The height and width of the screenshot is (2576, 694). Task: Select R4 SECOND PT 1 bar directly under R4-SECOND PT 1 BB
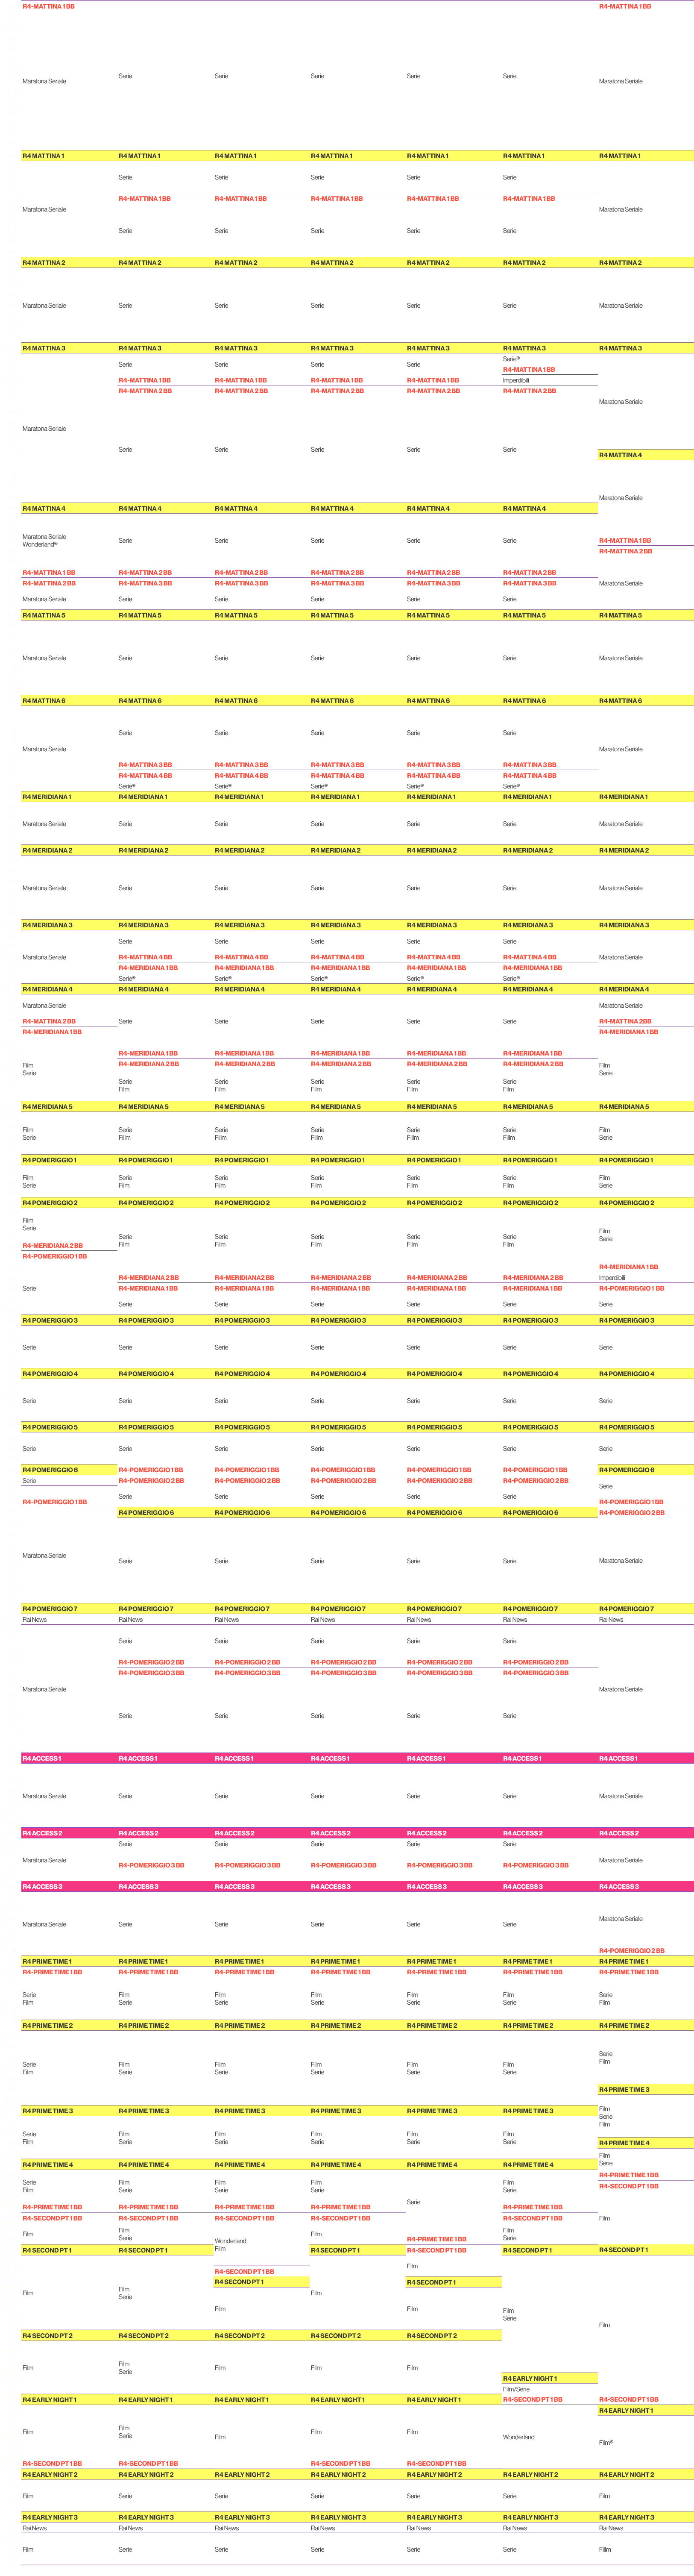261,2282
